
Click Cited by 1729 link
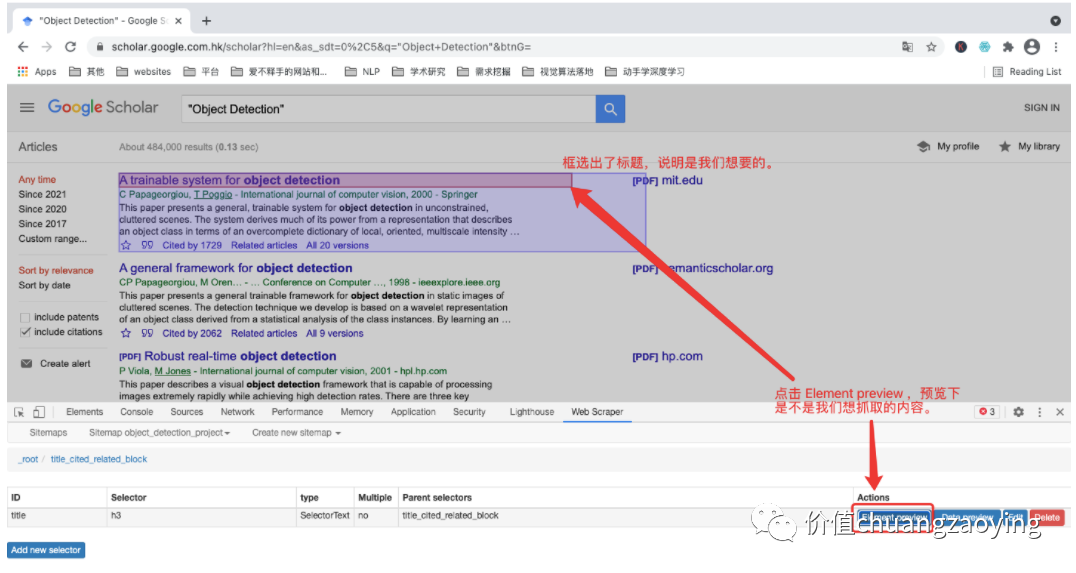(x=192, y=245)
